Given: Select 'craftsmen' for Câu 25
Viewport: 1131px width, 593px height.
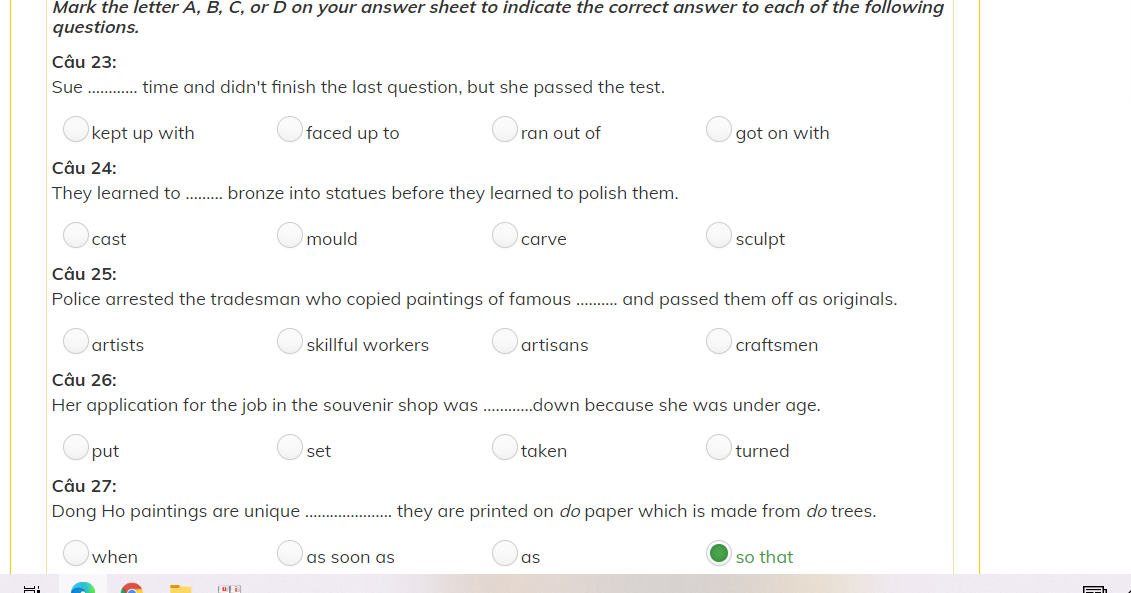Looking at the screenshot, I should 719,342.
